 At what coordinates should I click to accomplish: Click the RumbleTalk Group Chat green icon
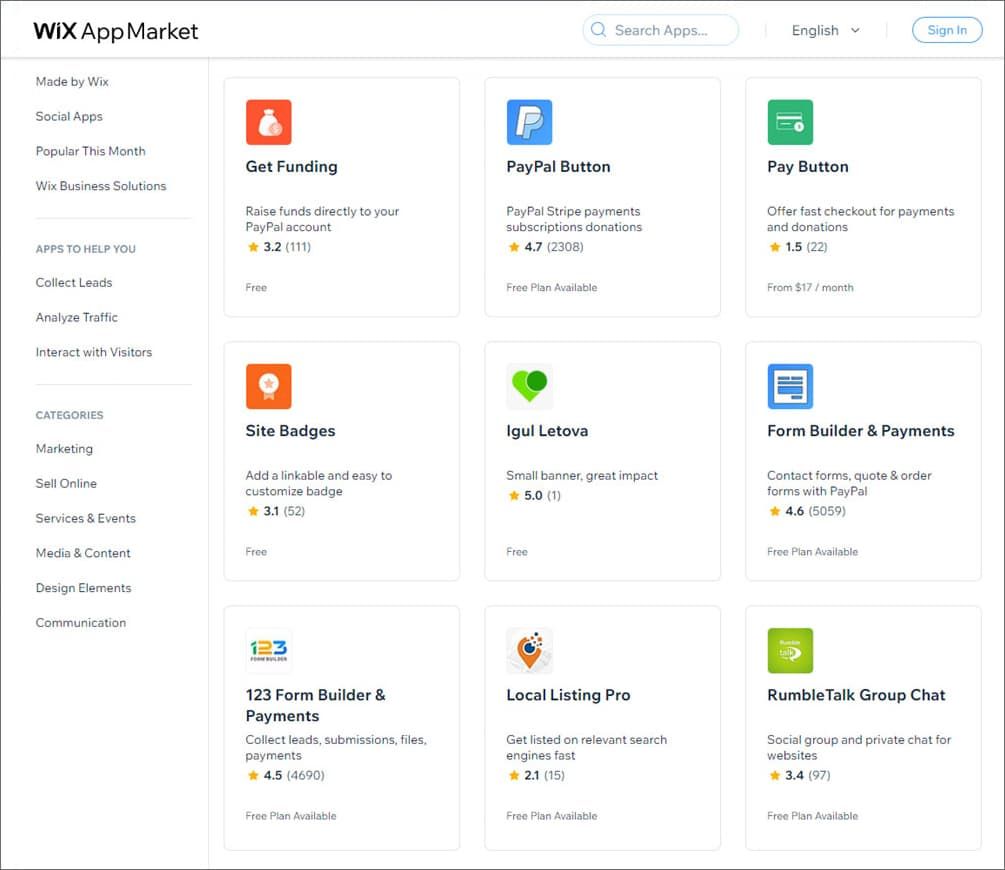790,650
